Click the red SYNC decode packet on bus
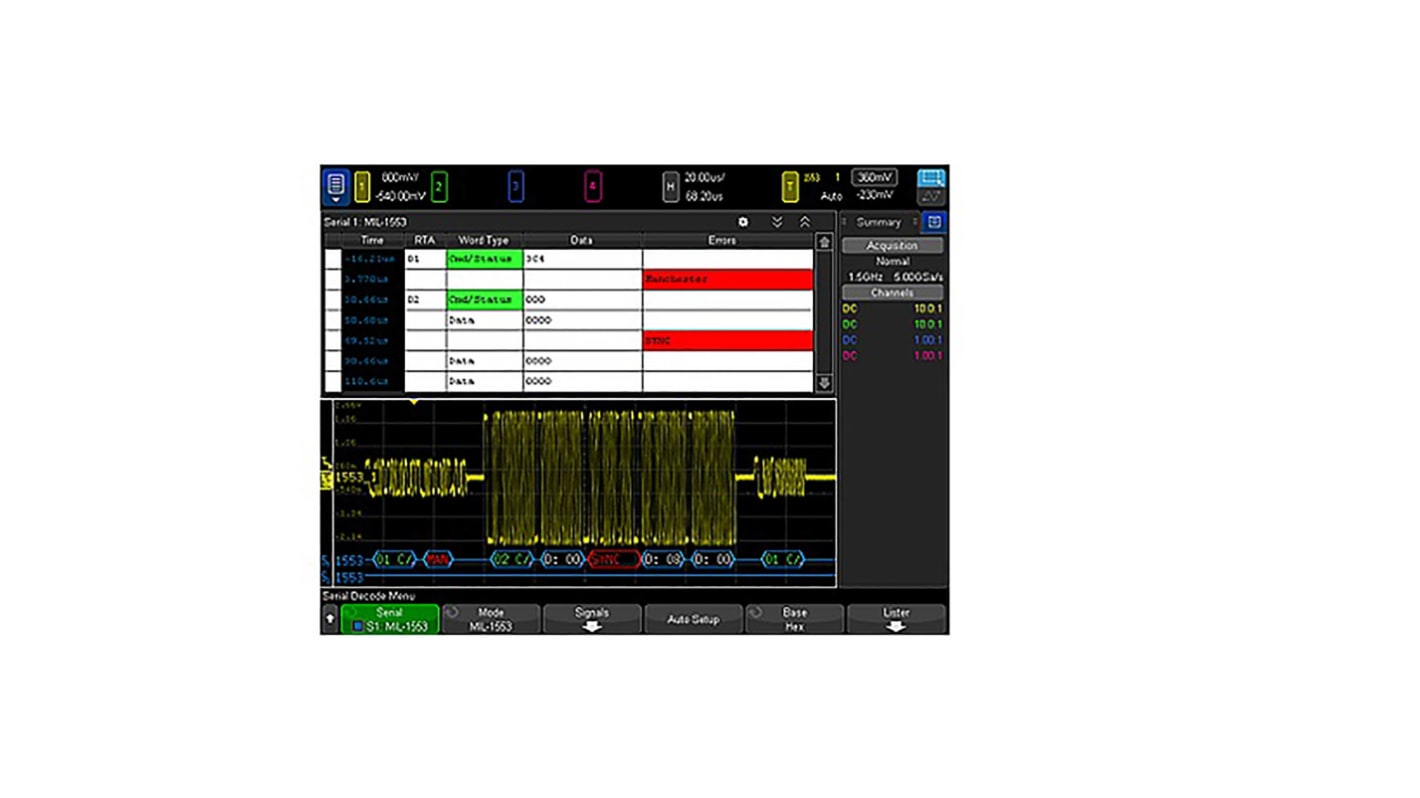The image size is (1420, 798). point(613,560)
